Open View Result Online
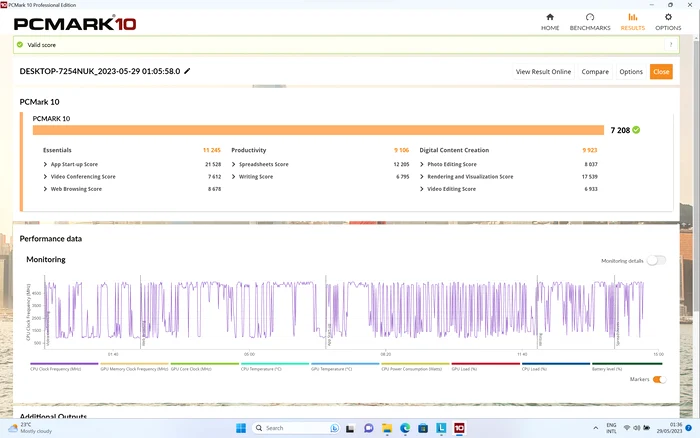This screenshot has width=700, height=438. tap(543, 71)
